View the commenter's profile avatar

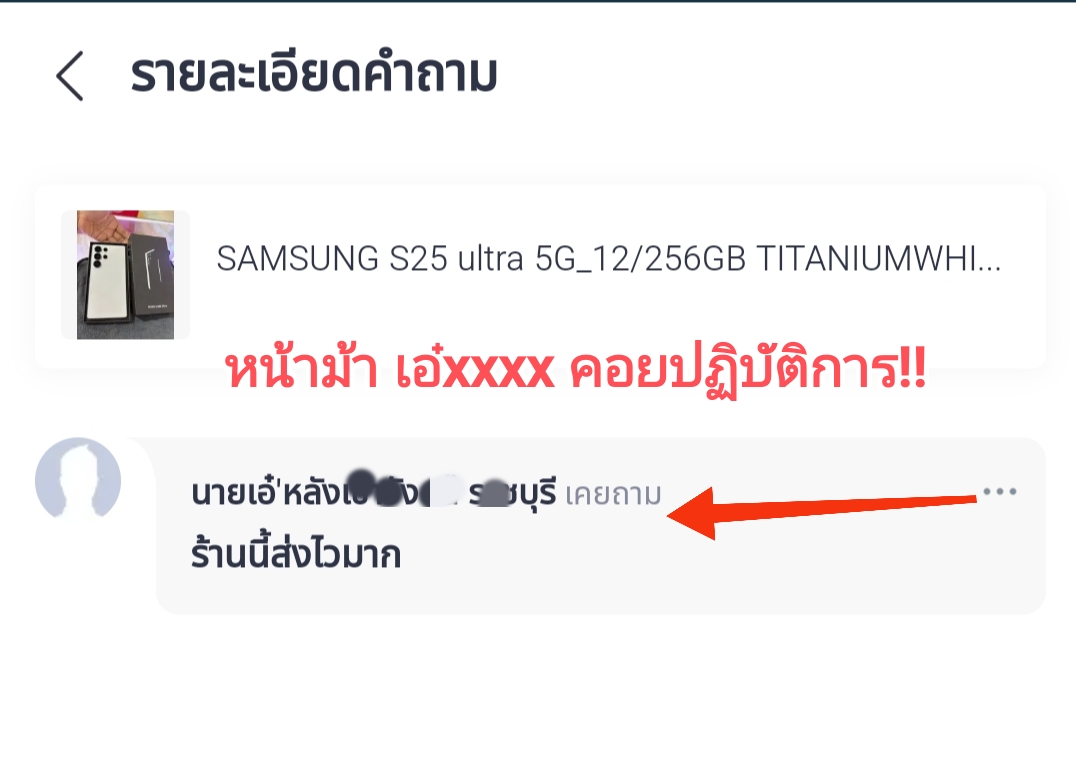click(78, 480)
